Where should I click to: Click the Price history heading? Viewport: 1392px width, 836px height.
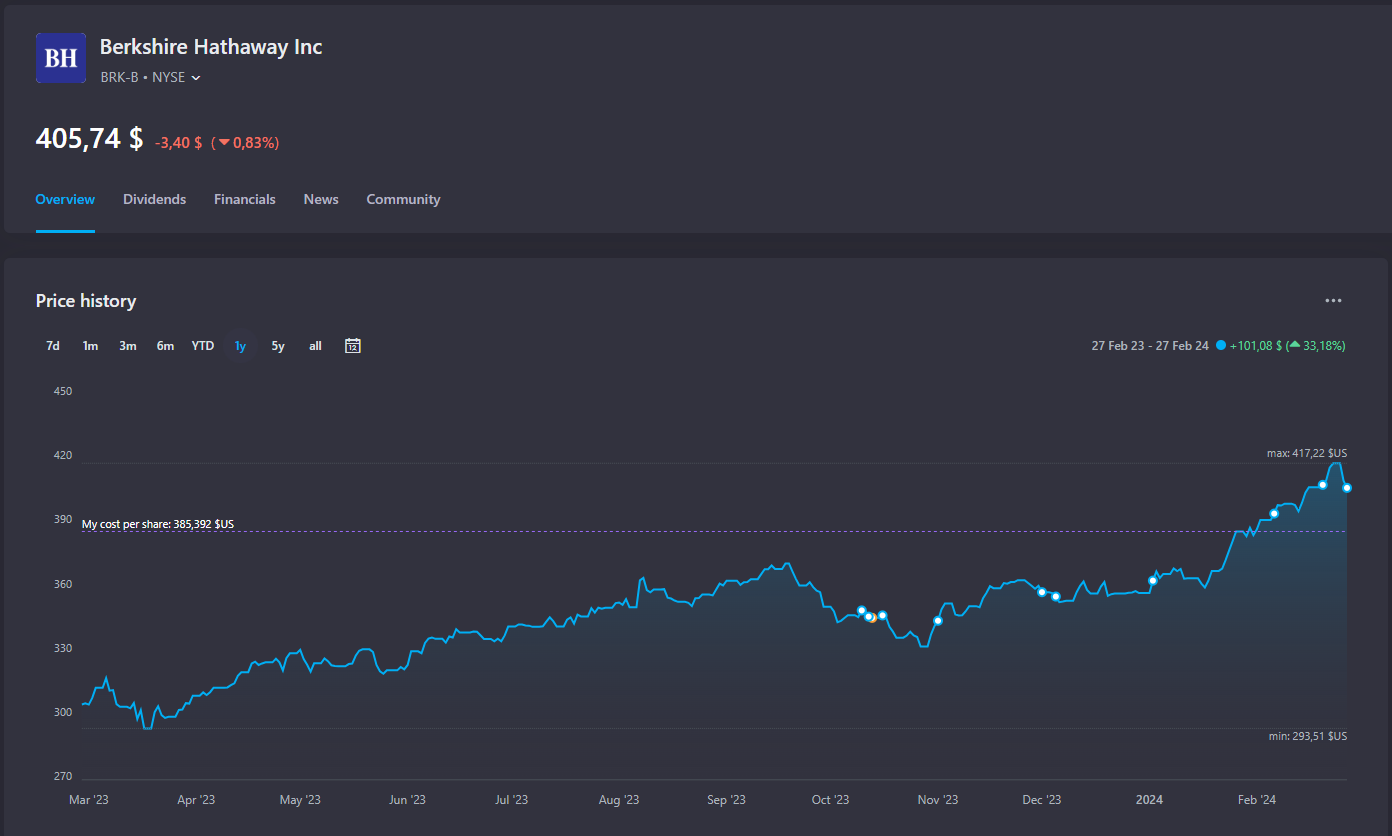86,301
